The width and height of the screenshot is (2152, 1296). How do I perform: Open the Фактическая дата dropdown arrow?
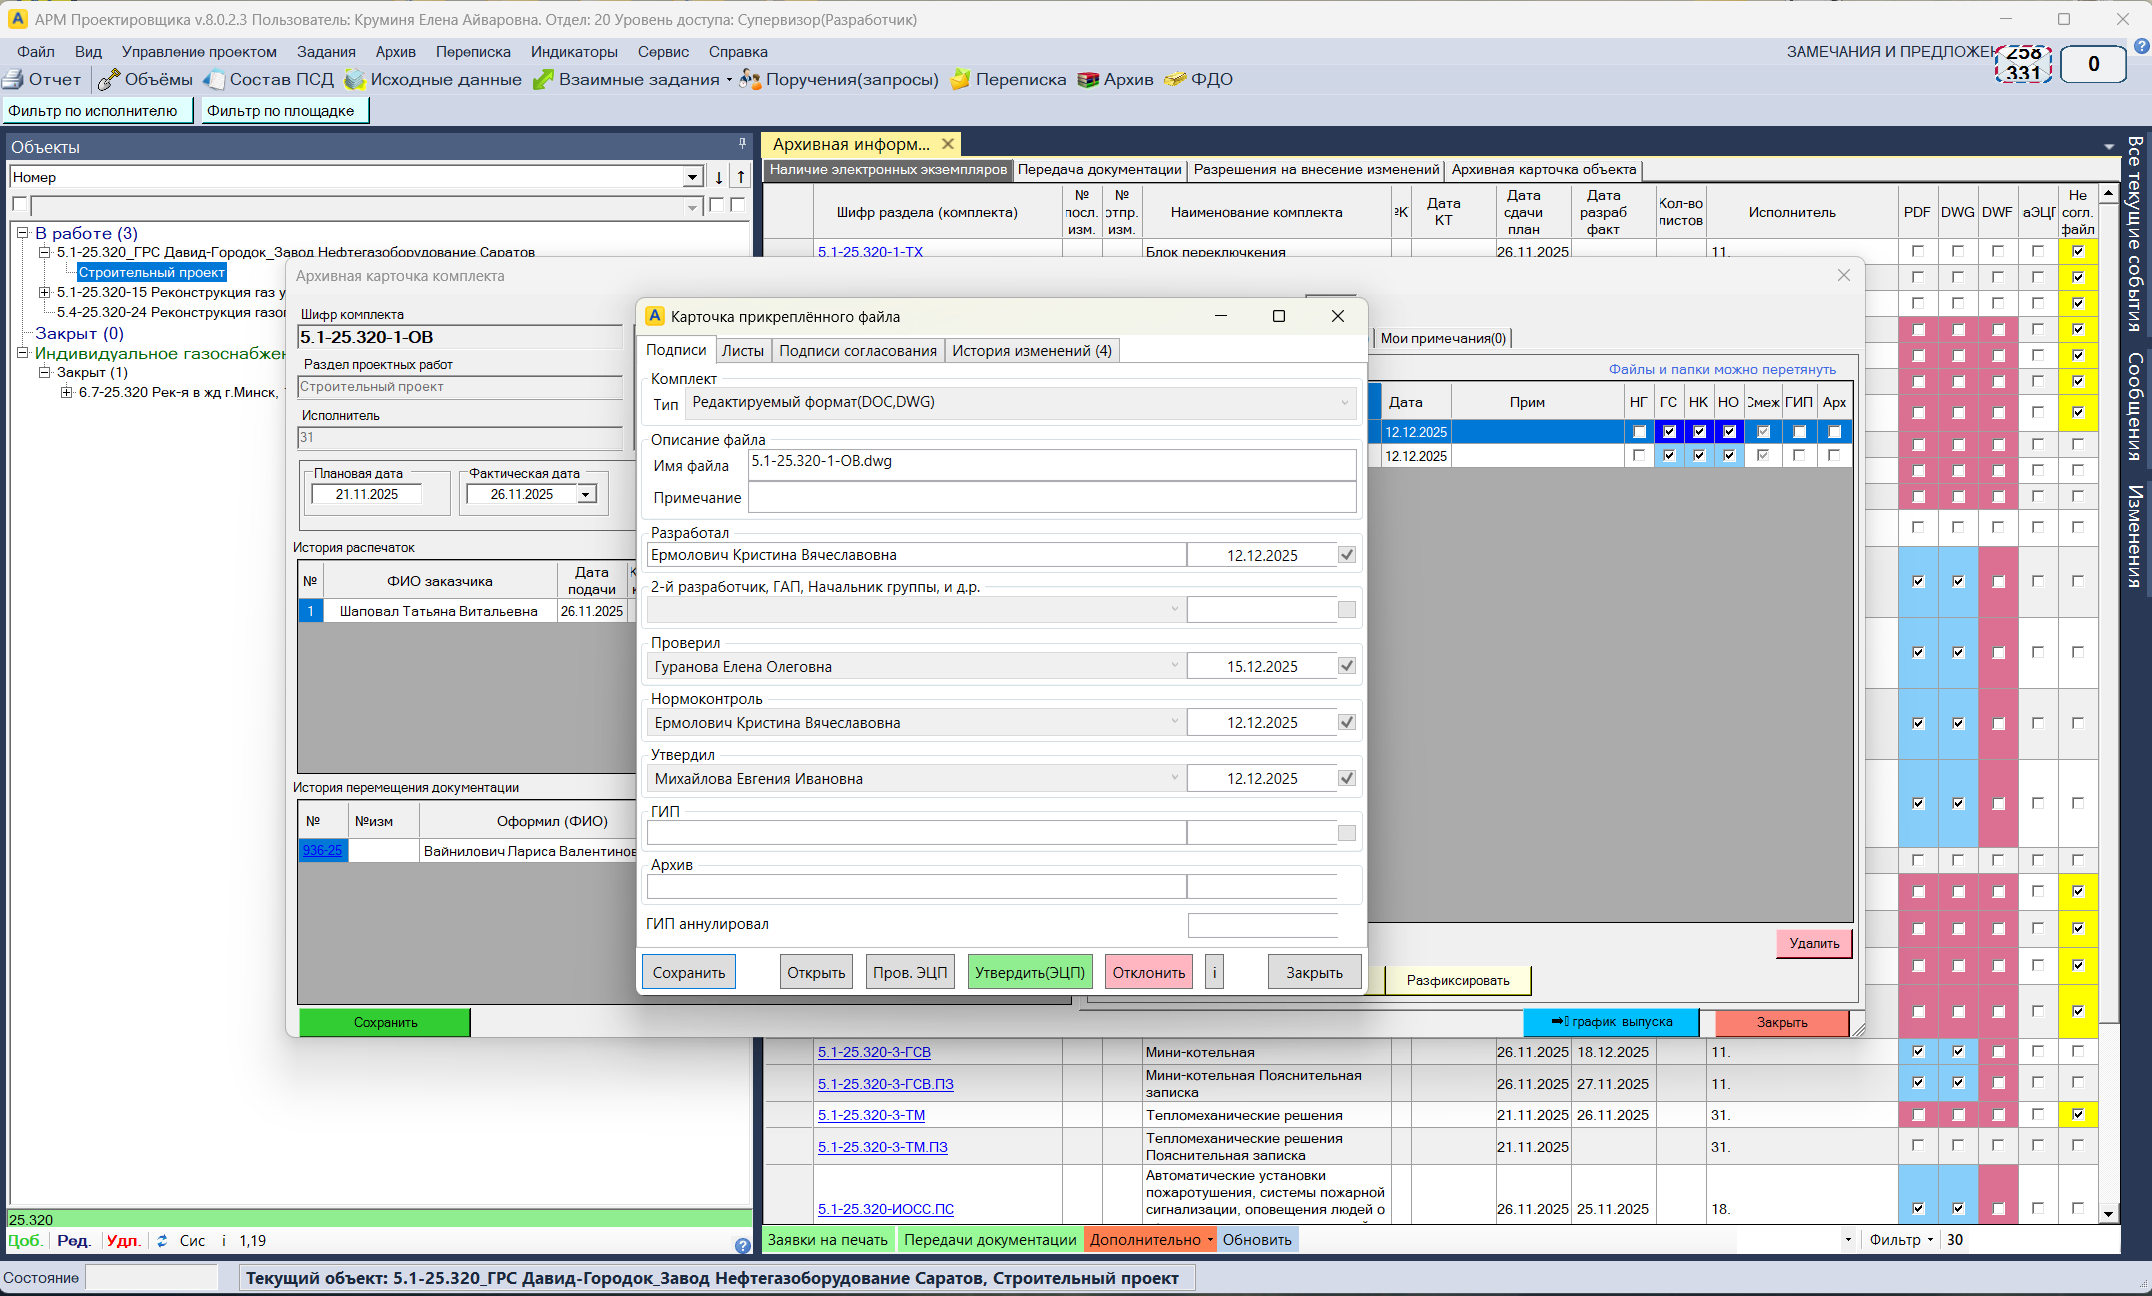click(x=586, y=494)
